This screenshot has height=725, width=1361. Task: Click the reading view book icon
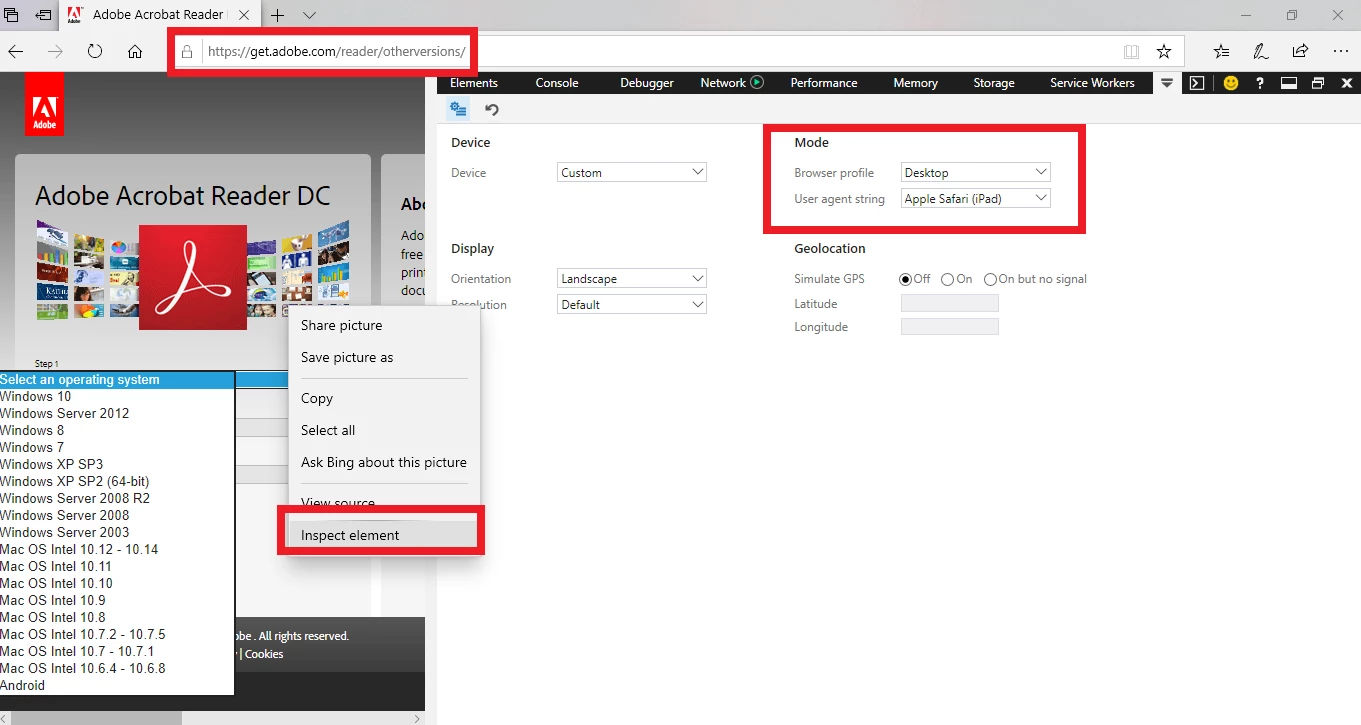1131,51
